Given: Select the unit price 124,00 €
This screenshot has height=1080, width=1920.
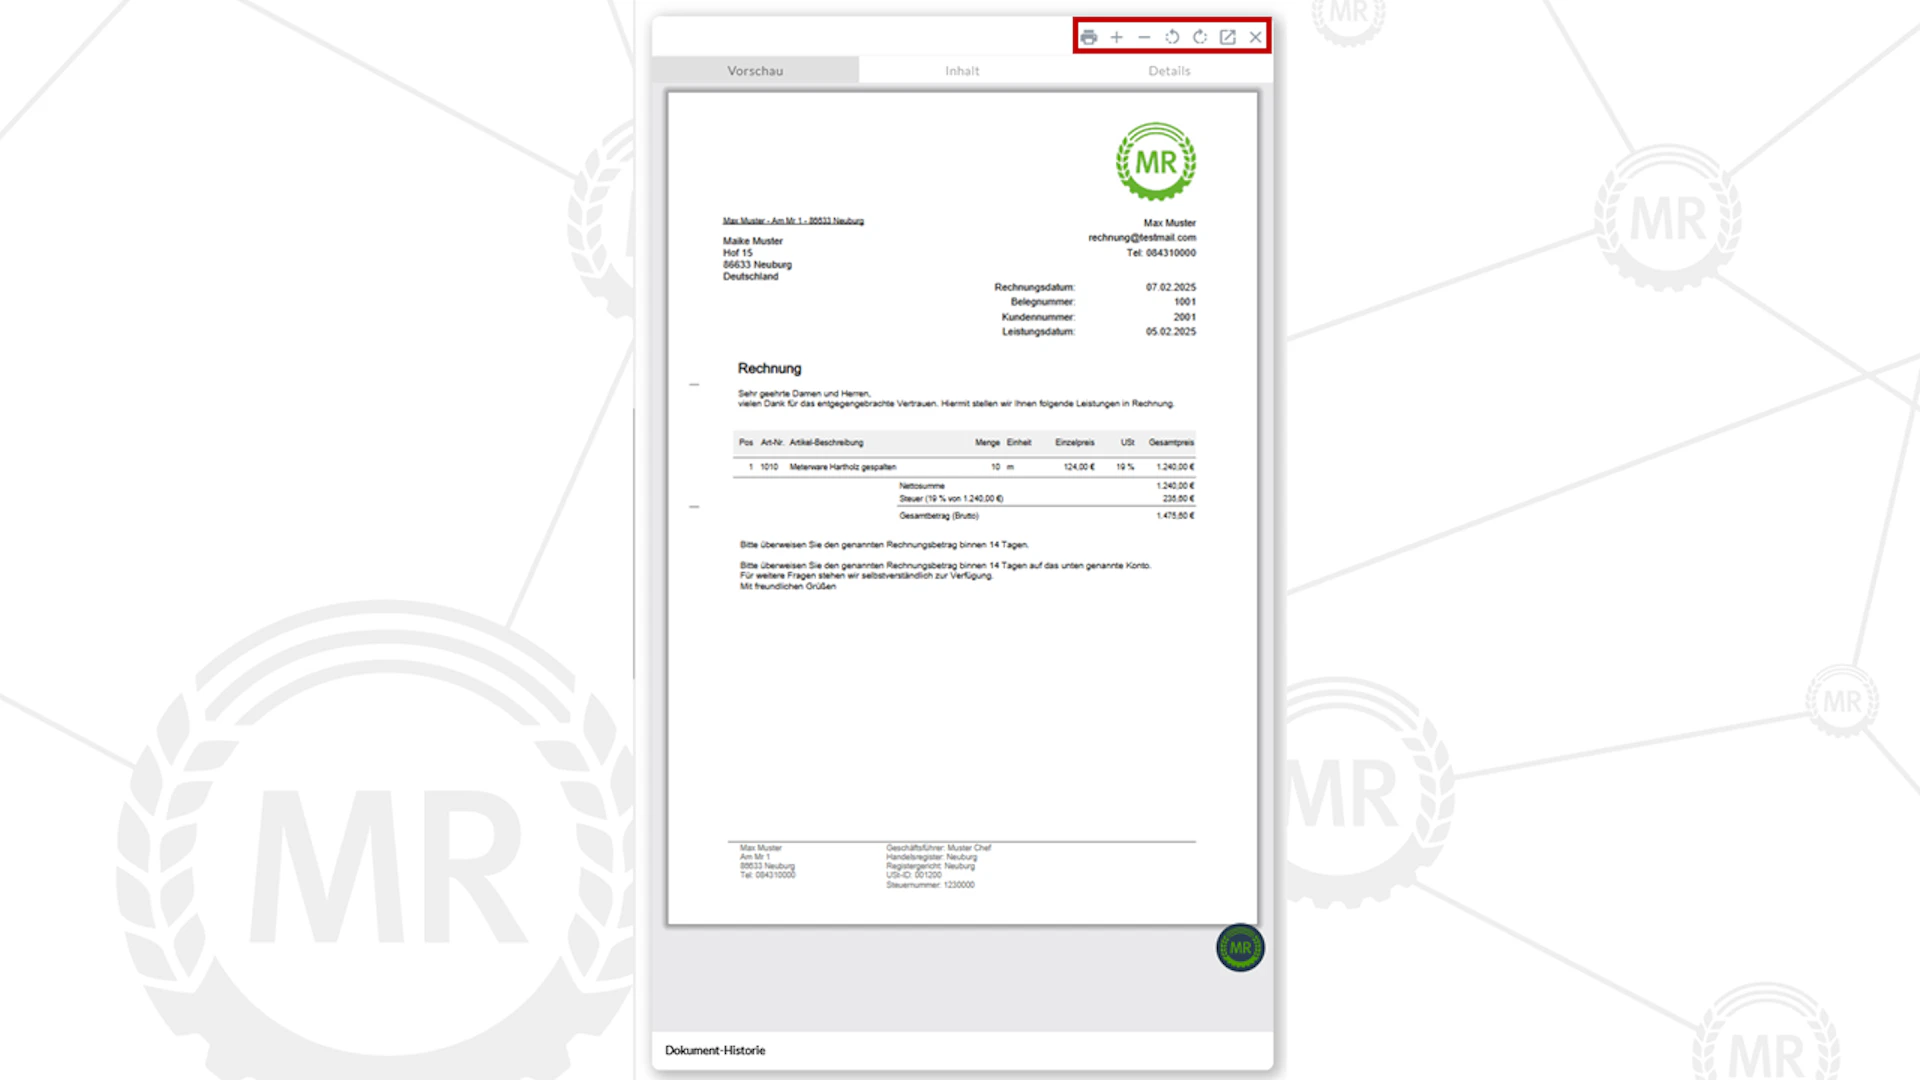Looking at the screenshot, I should tap(1079, 467).
